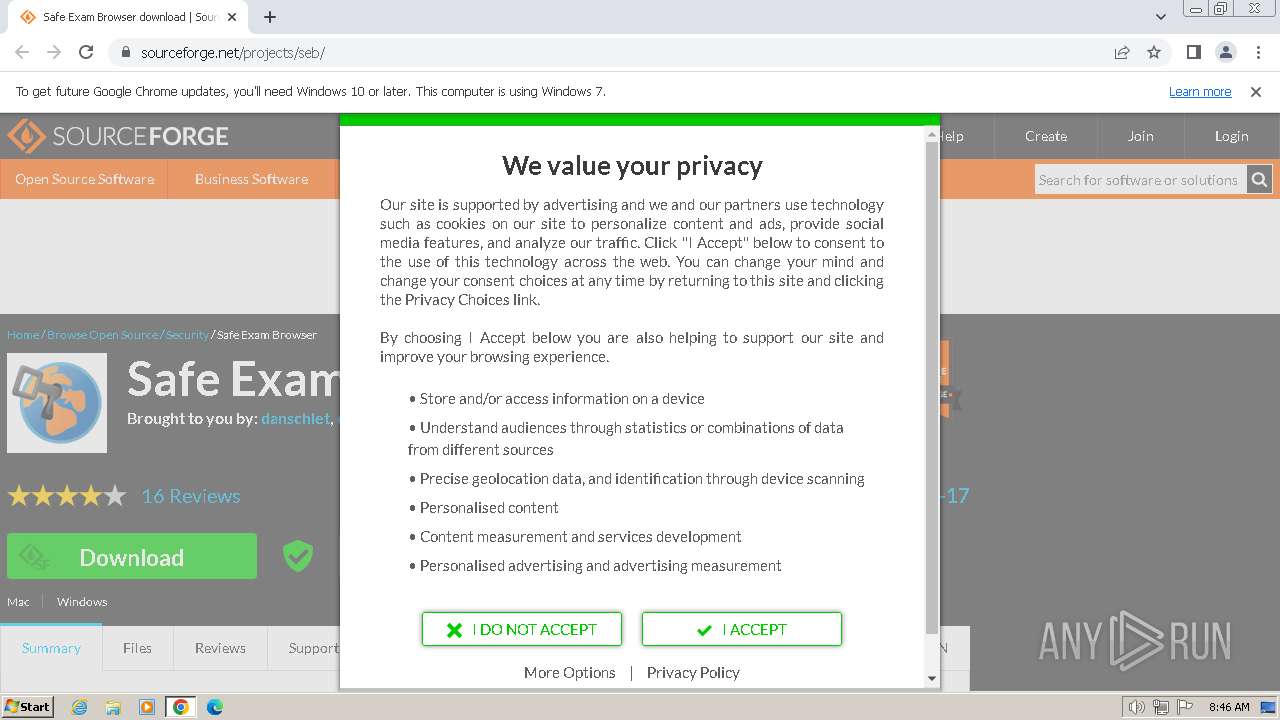1280x720 pixels.
Task: Open the share page icon in the address bar
Action: point(1122,52)
